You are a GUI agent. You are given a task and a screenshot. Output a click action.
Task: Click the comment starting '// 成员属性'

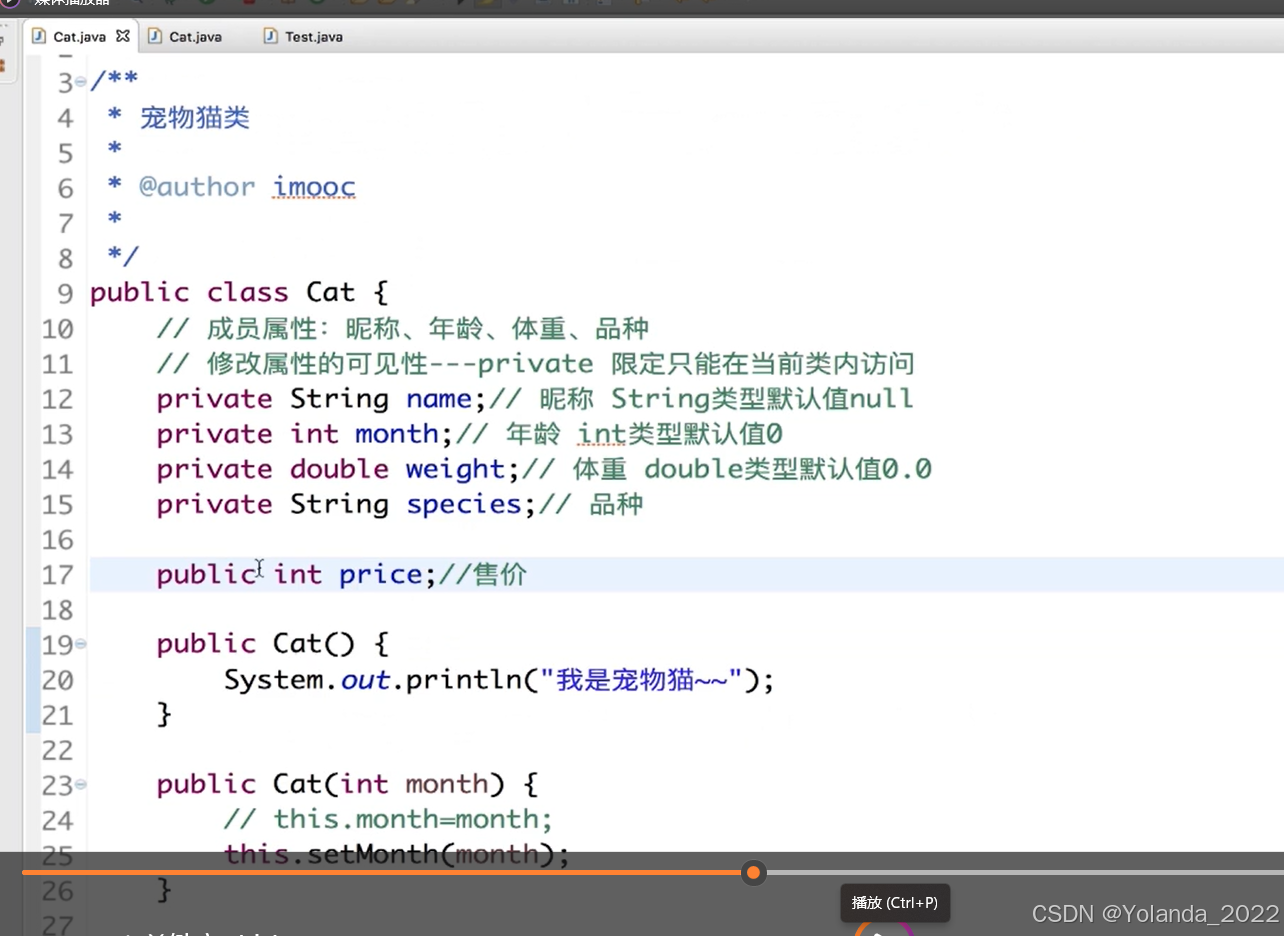[x=403, y=328]
